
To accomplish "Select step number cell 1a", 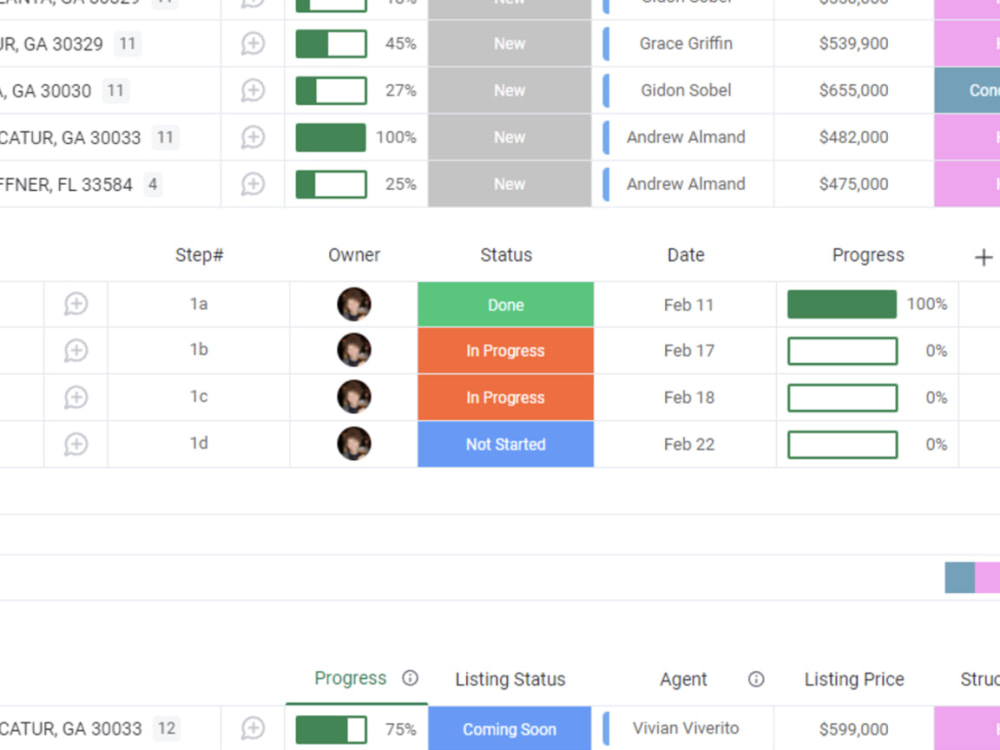I will [x=199, y=304].
